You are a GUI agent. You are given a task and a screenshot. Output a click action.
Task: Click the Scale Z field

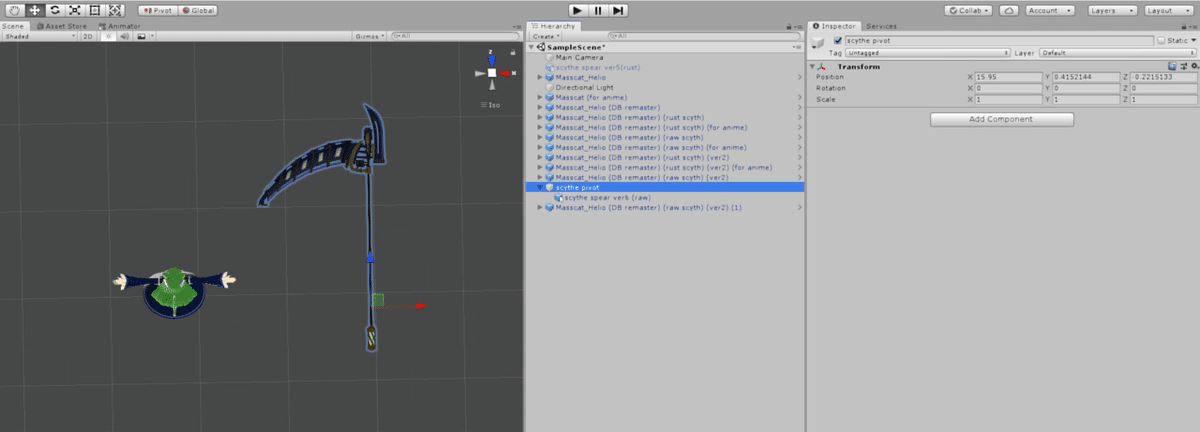(x=1164, y=99)
